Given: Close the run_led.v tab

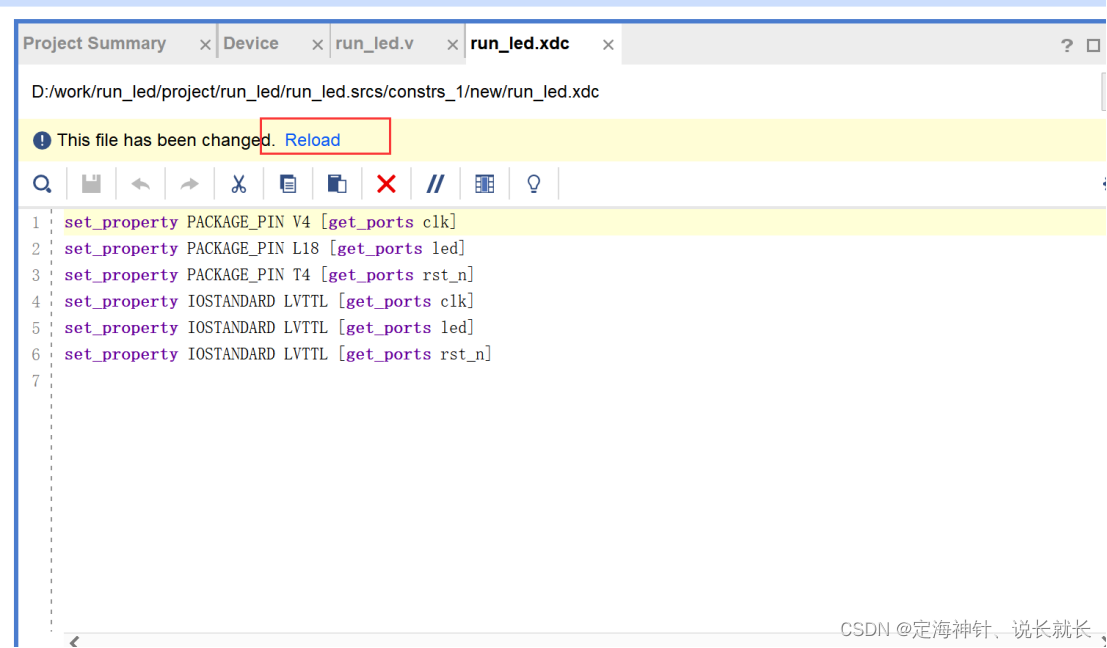Looking at the screenshot, I should pyautogui.click(x=453, y=44).
